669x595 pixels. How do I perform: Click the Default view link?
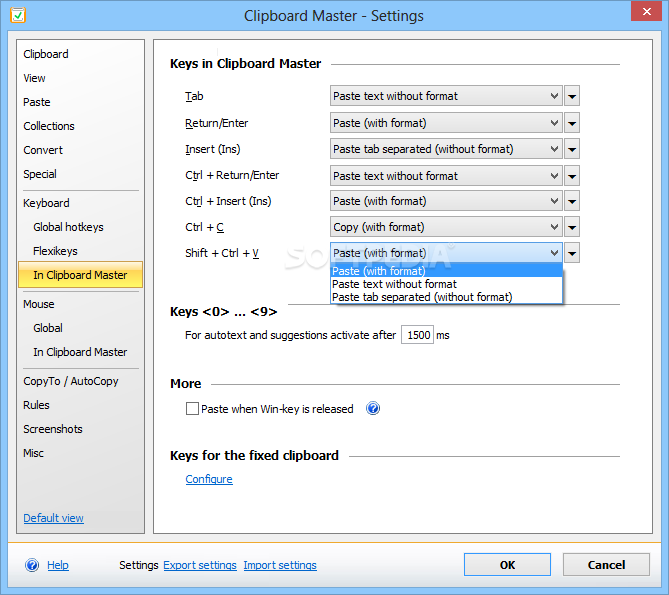pyautogui.click(x=53, y=518)
